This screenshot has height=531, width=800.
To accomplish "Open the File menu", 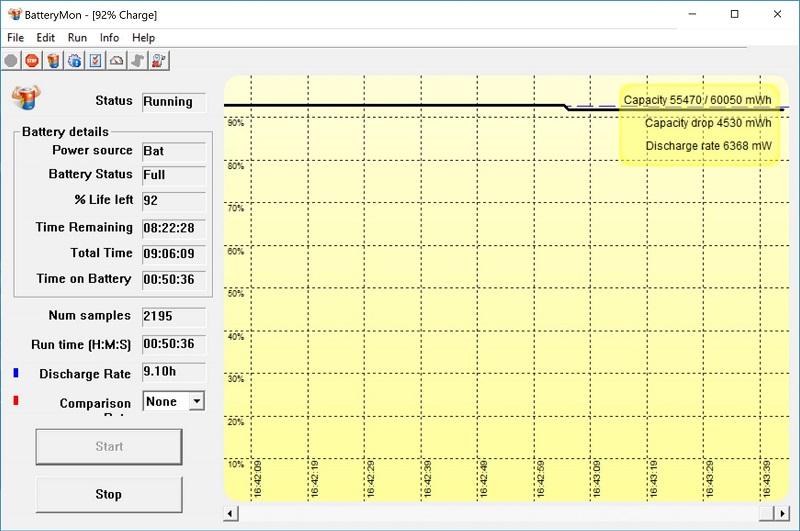I will pyautogui.click(x=15, y=38).
